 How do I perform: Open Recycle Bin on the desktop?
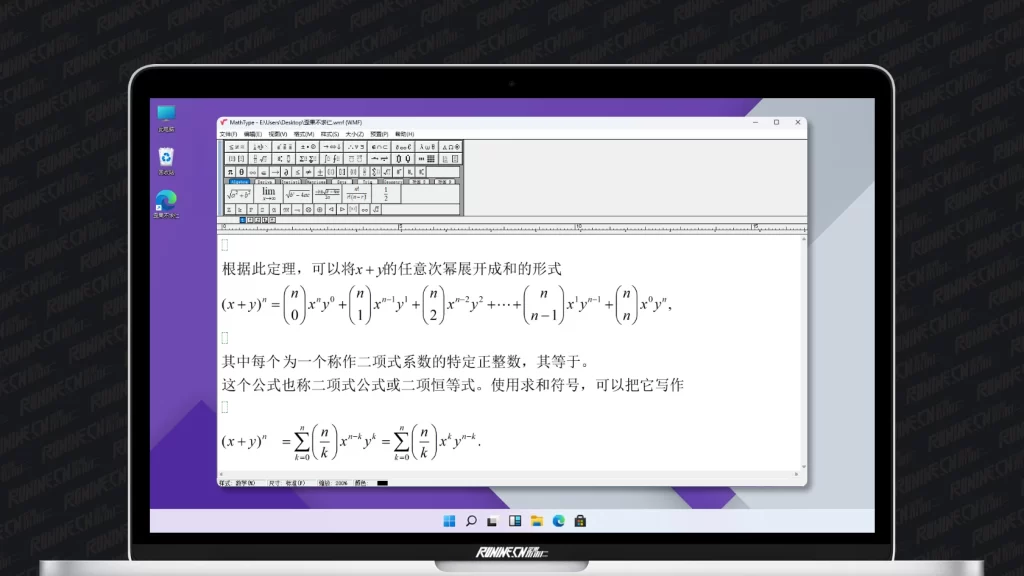[166, 160]
